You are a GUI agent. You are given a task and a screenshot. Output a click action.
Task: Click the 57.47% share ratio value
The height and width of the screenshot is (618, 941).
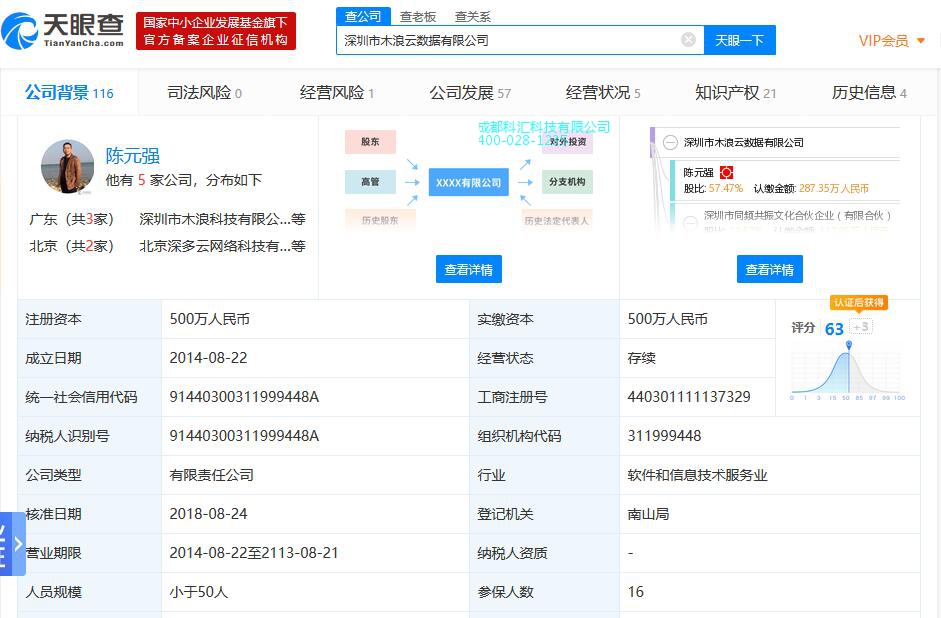click(x=726, y=188)
